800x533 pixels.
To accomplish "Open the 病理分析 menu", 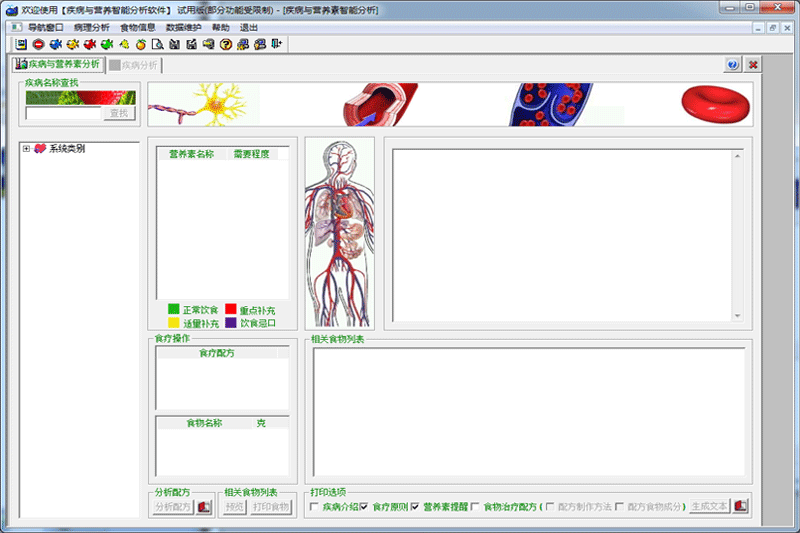I will [x=92, y=28].
